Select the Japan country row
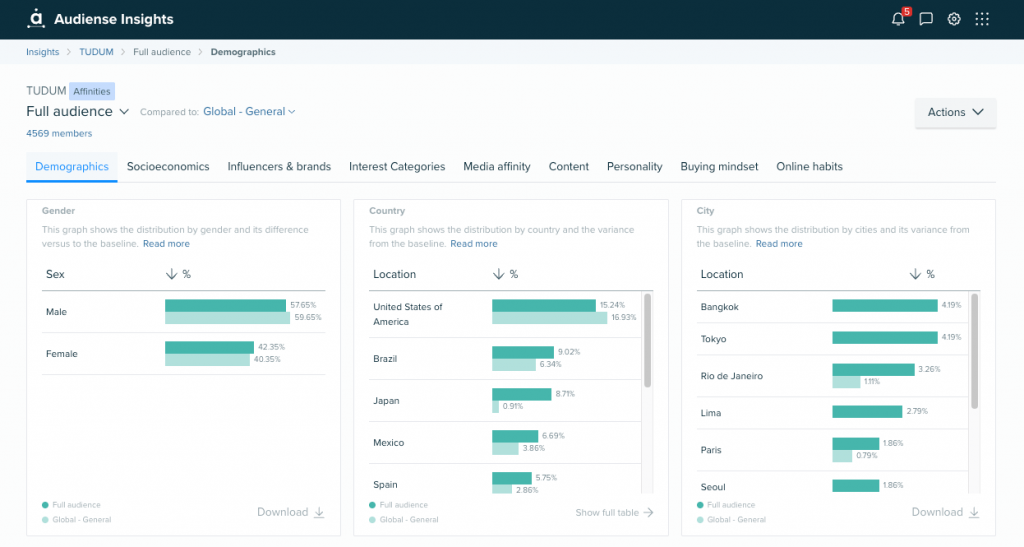The height and width of the screenshot is (547, 1024). pos(505,400)
